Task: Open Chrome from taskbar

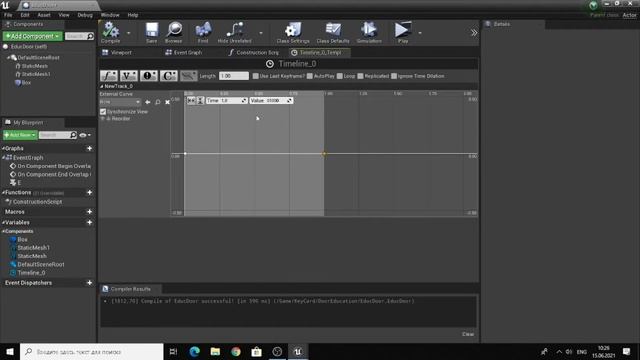Action: 236,351
